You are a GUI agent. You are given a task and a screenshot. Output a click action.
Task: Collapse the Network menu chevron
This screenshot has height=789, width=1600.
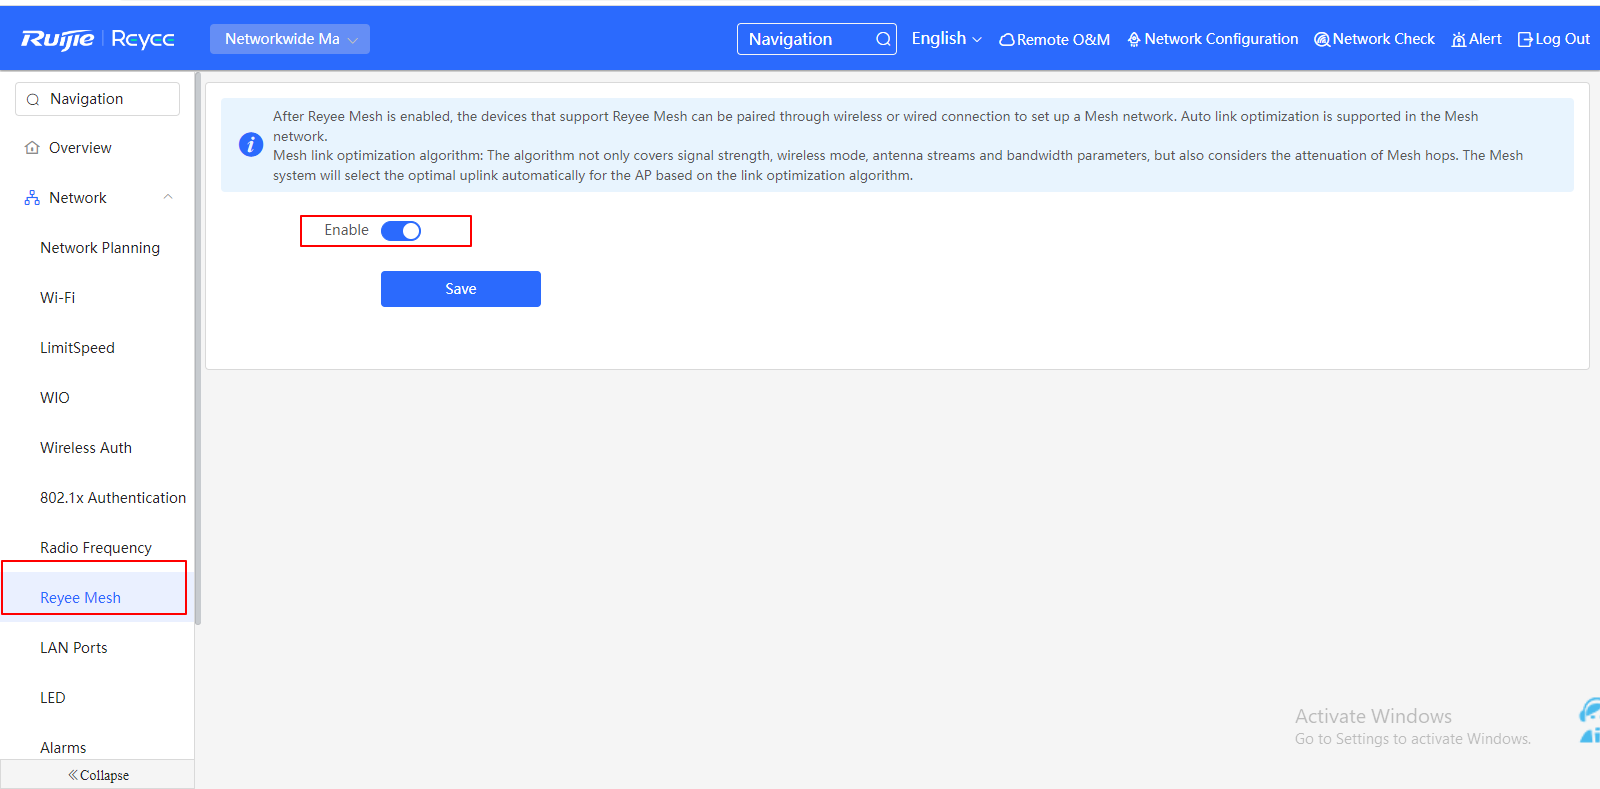coord(168,197)
